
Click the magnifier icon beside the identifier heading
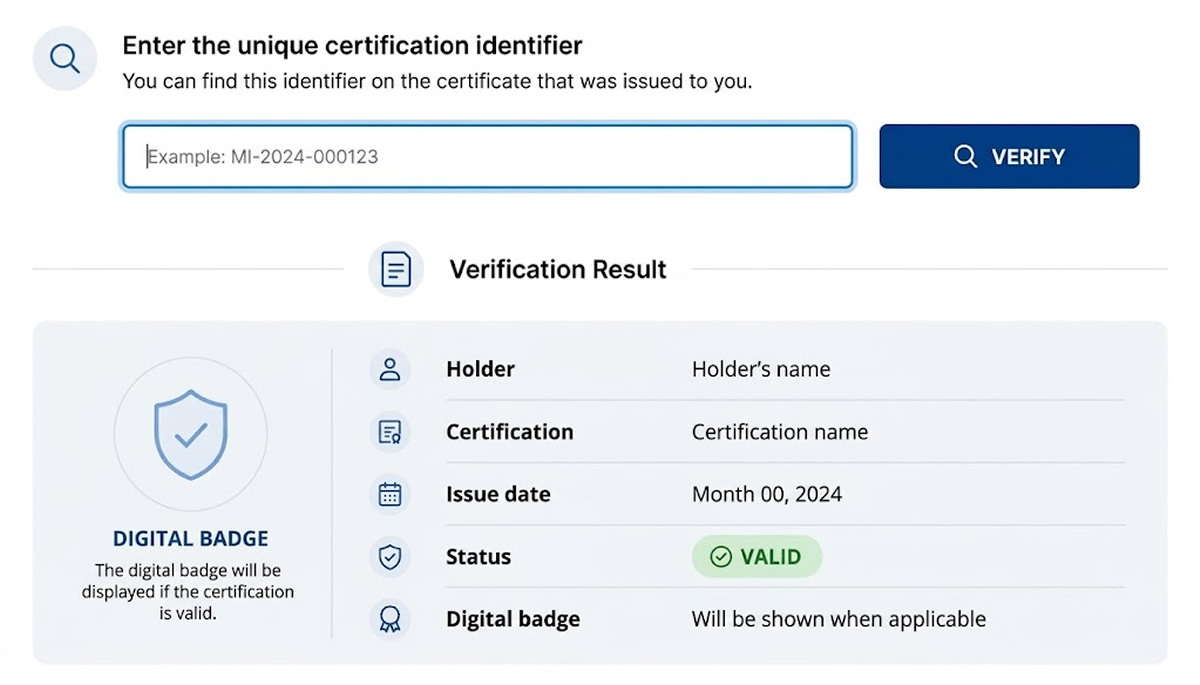click(x=65, y=58)
